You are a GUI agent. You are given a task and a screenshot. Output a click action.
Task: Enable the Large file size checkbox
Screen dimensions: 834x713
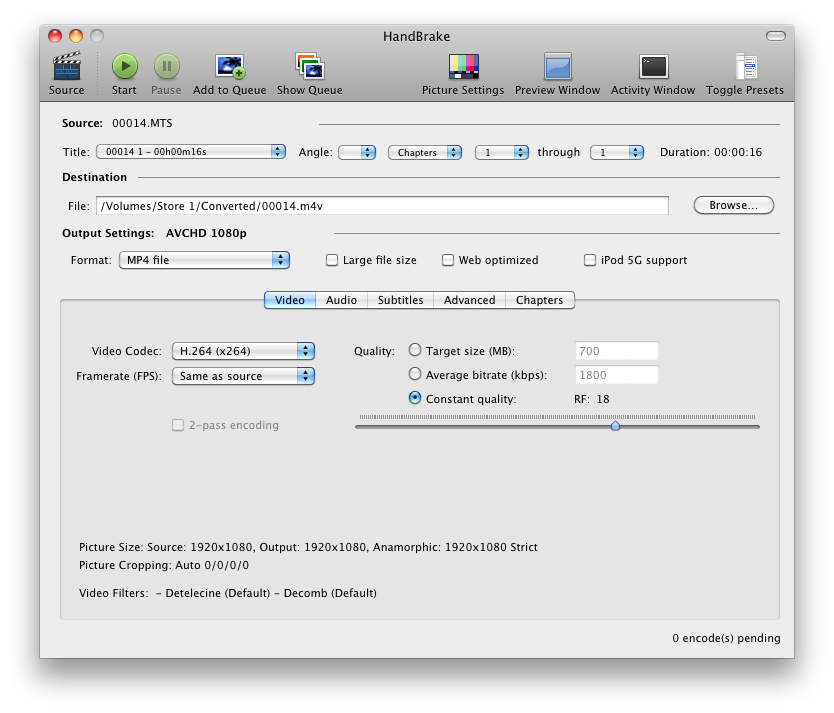332,260
